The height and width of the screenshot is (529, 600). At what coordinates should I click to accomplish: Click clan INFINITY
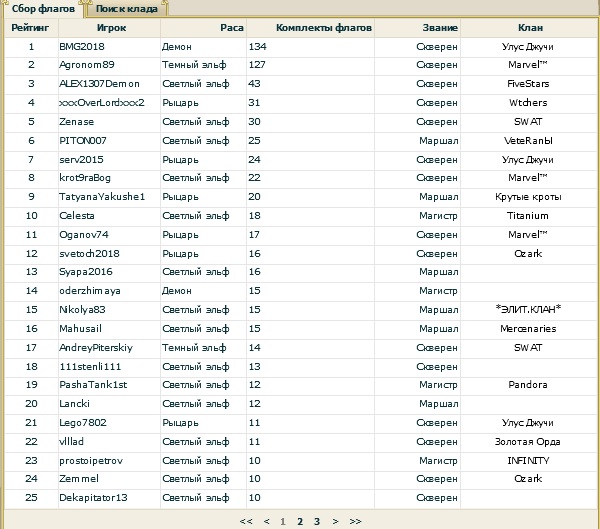528,460
